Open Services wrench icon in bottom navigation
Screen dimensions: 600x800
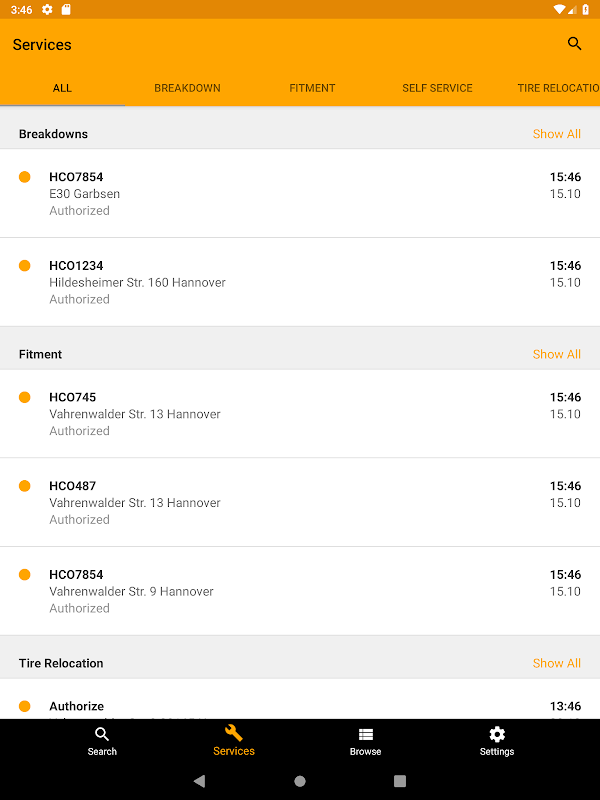pyautogui.click(x=234, y=735)
